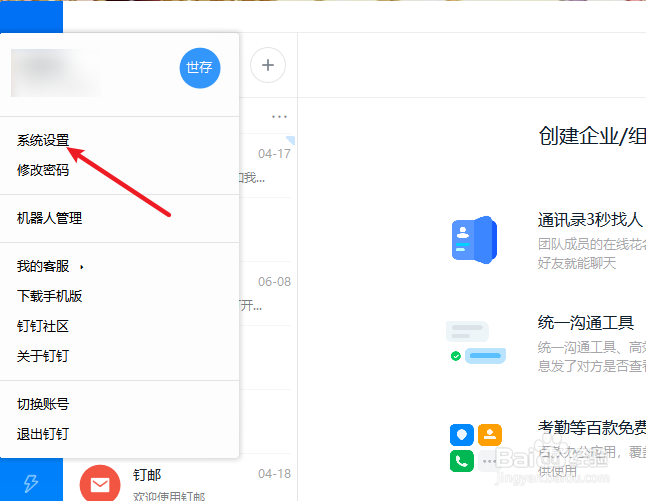Open the three-dot more options

pyautogui.click(x=279, y=117)
